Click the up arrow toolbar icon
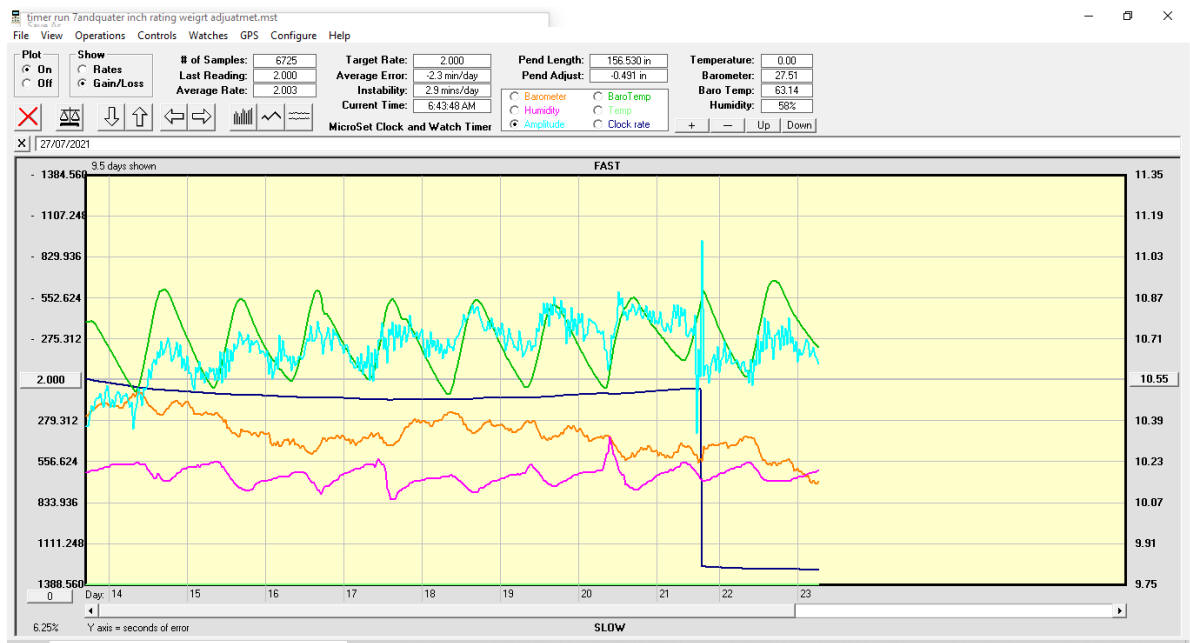Image resolution: width=1190 pixels, height=643 pixels. coord(139,116)
